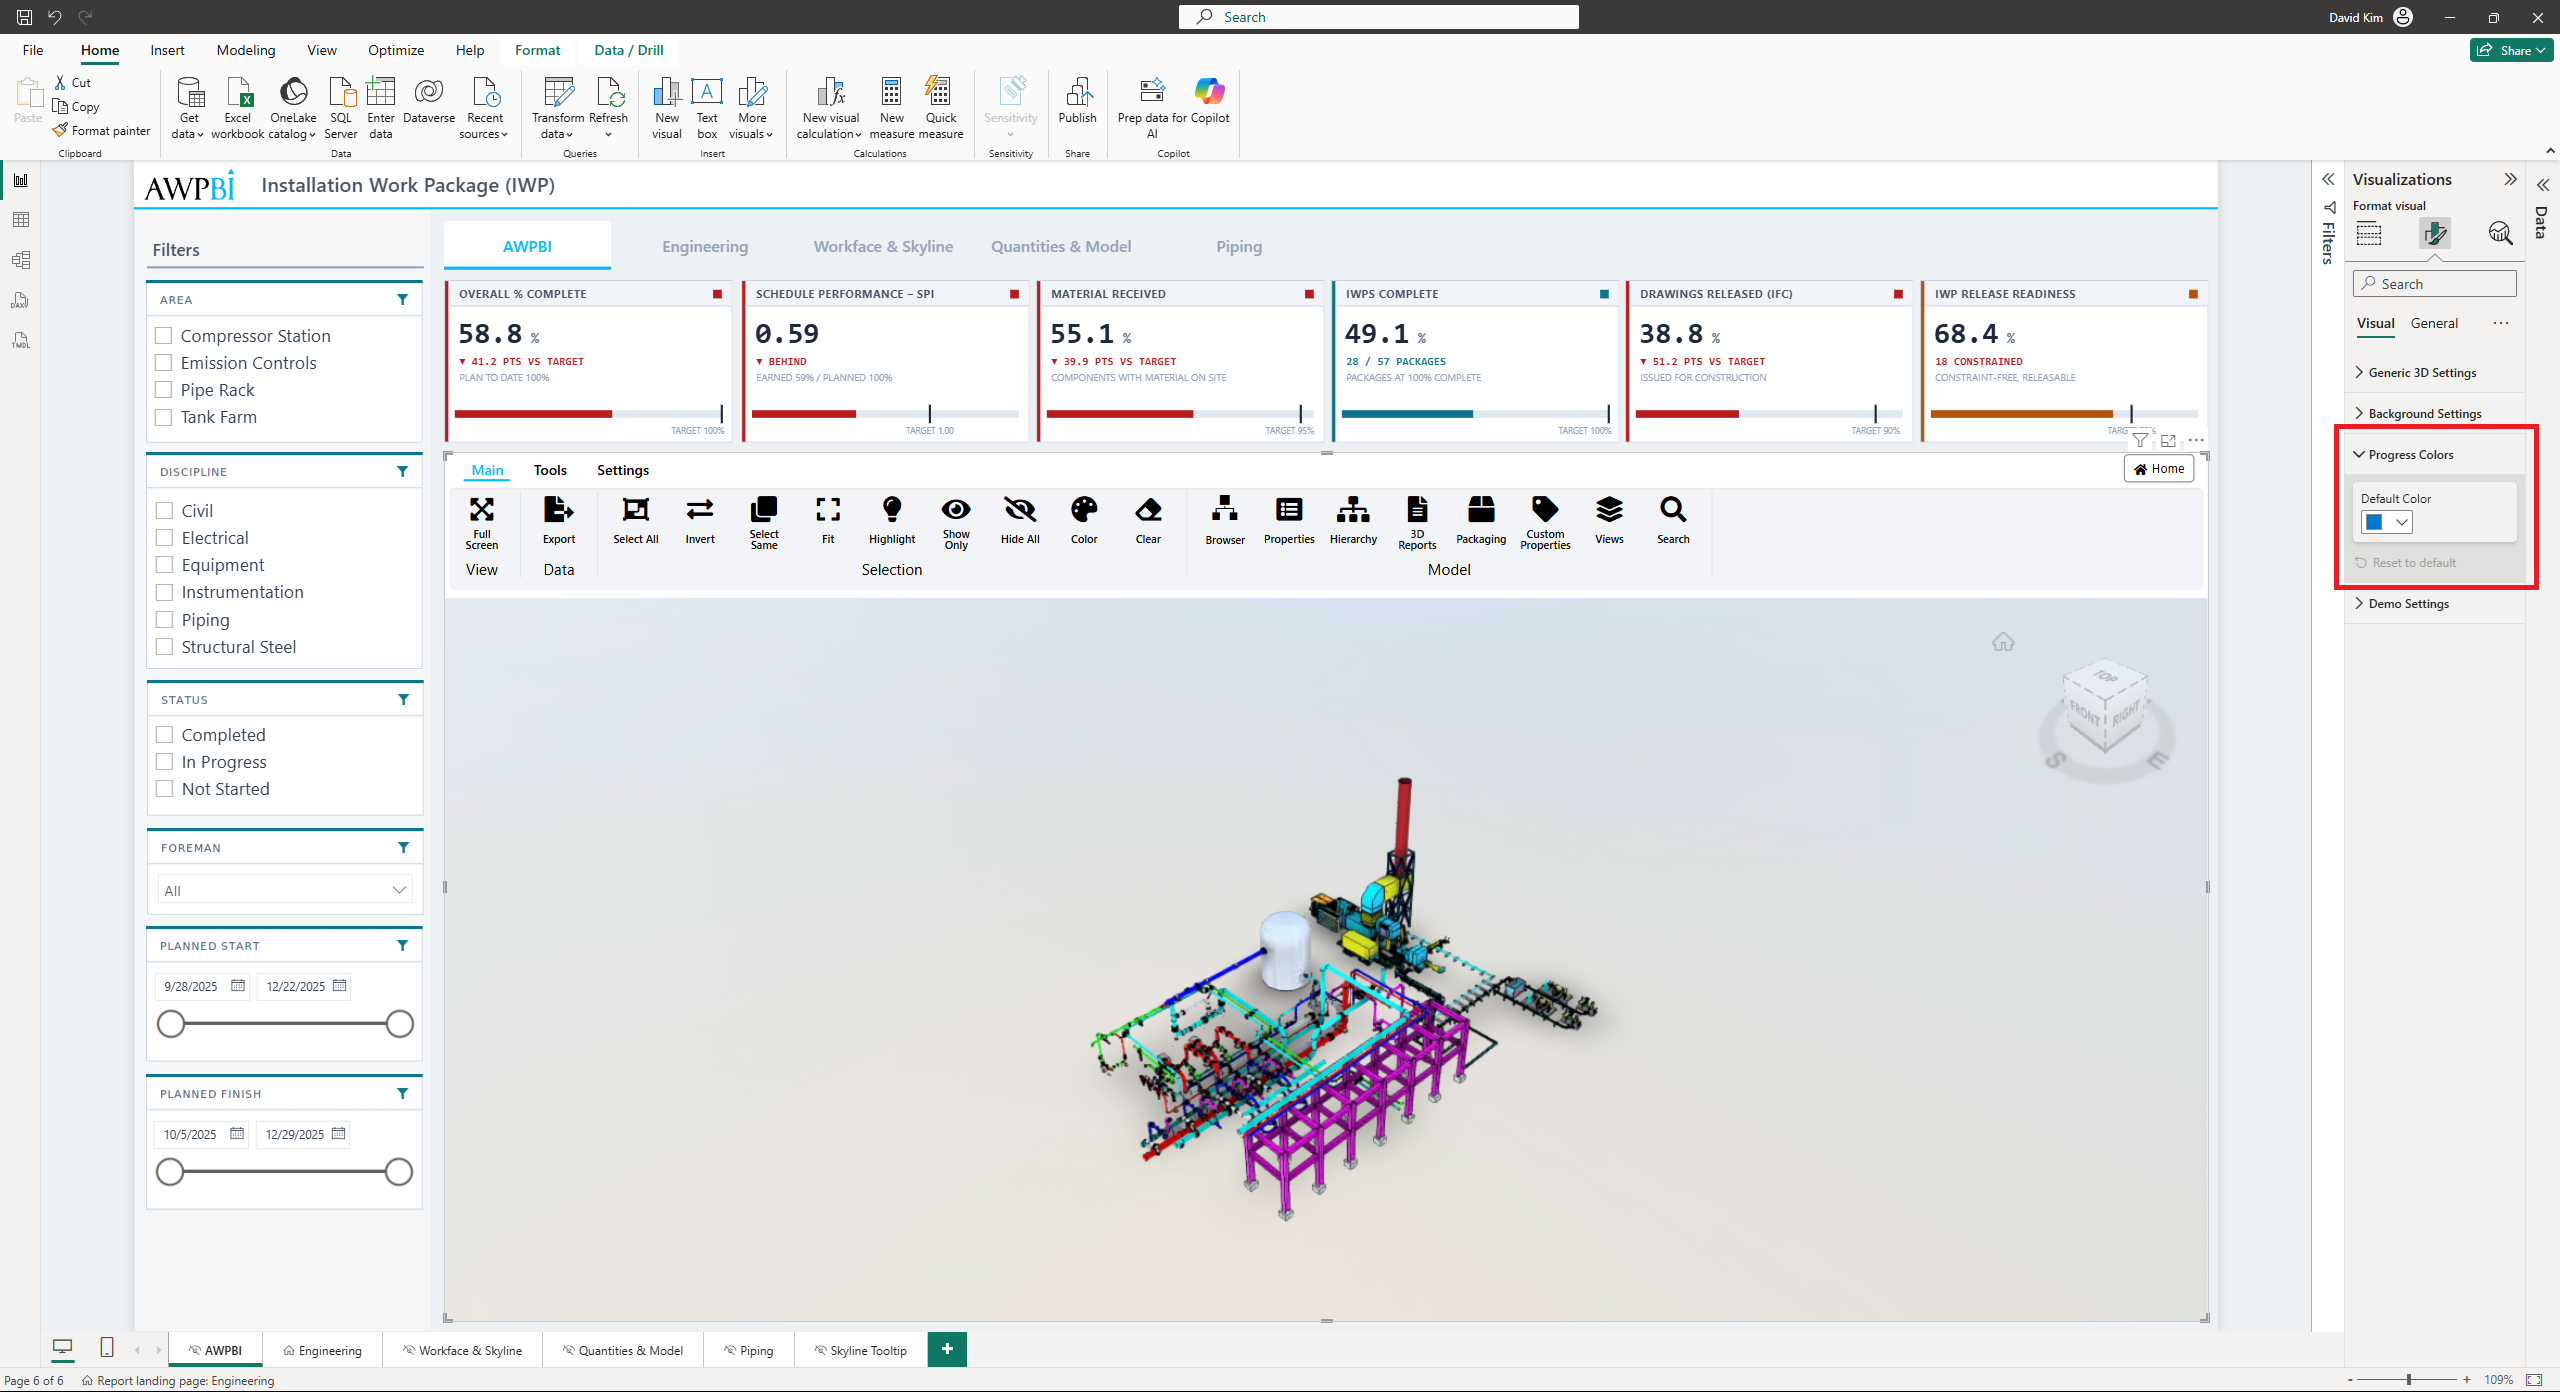Open the Foreman All dropdown
Image resolution: width=2560 pixels, height=1392 pixels.
point(285,890)
